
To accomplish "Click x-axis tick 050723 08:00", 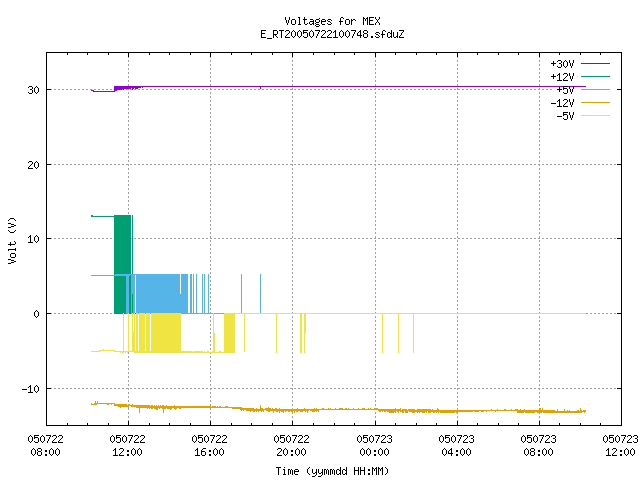I will [x=539, y=446].
